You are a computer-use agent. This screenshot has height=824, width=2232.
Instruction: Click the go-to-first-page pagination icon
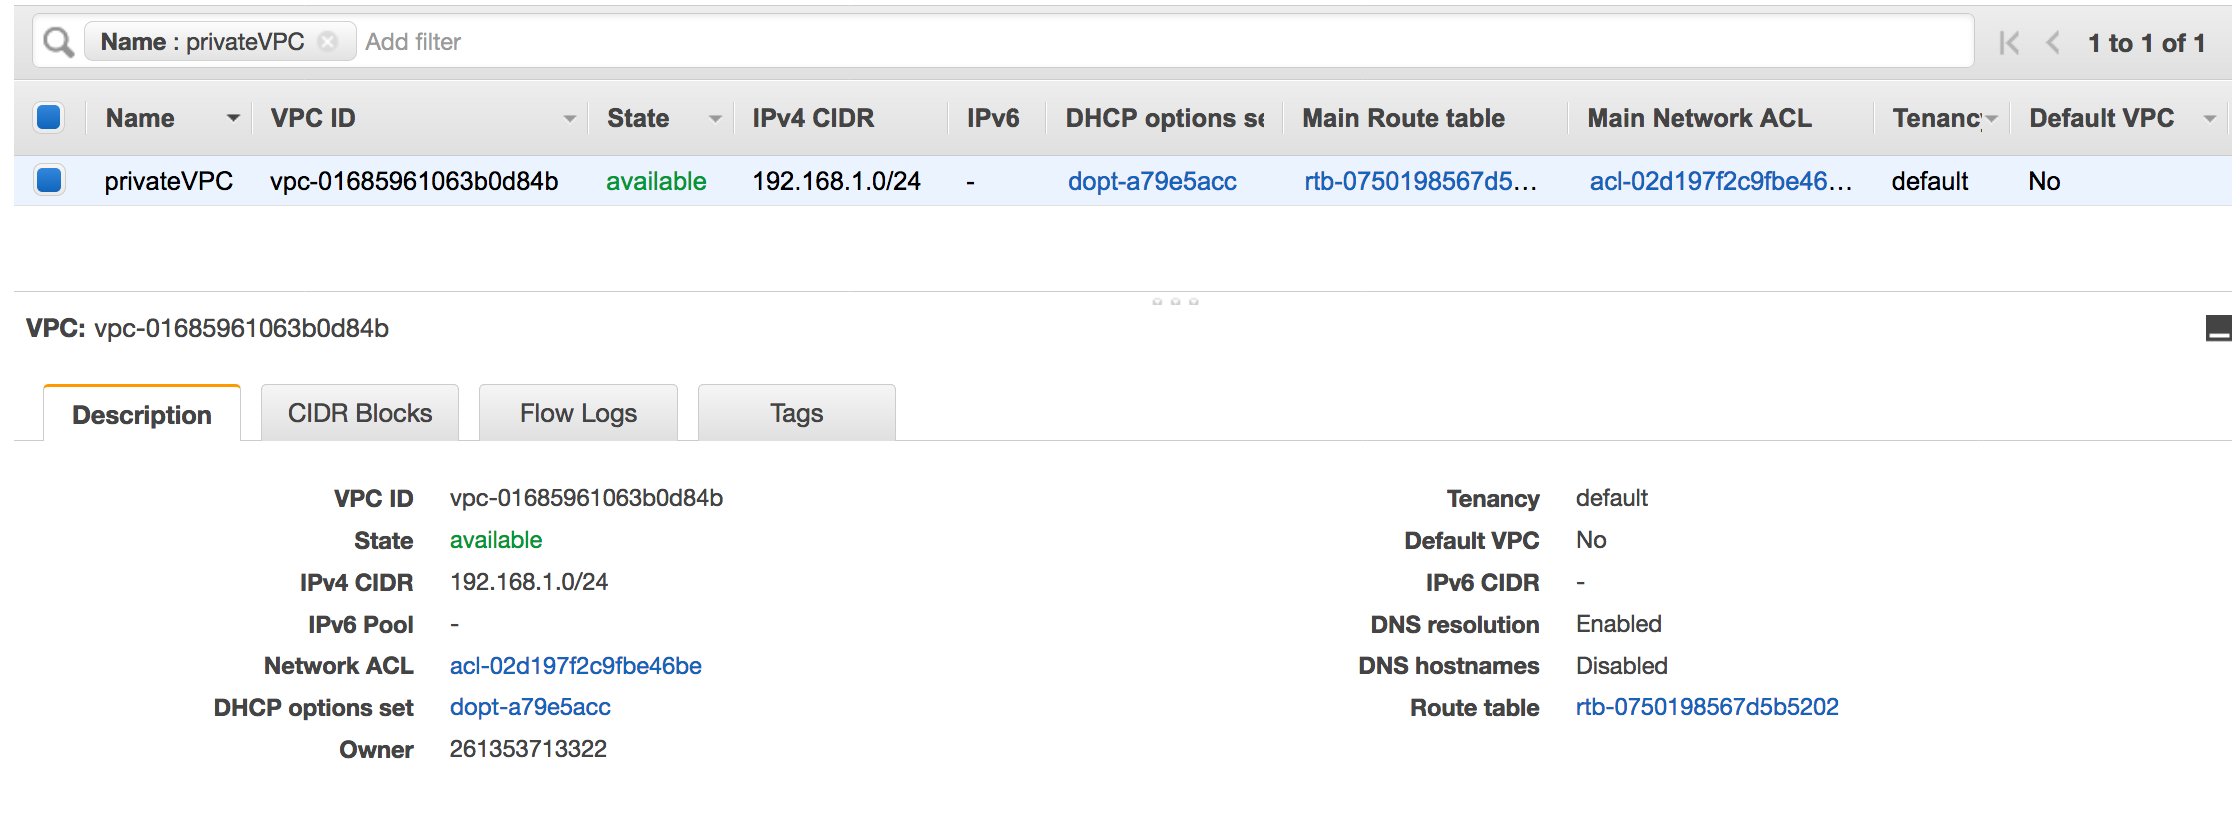click(2008, 42)
